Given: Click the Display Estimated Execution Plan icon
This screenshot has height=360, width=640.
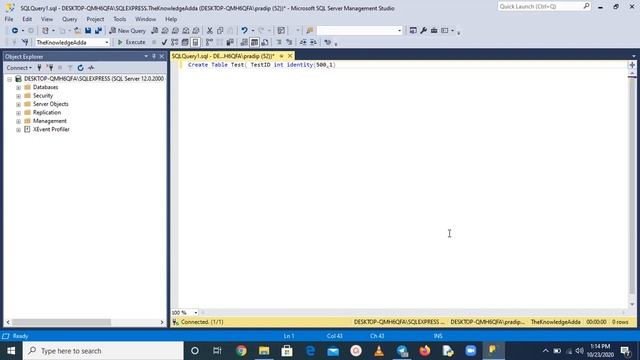Looking at the screenshot, I should 175,42.
